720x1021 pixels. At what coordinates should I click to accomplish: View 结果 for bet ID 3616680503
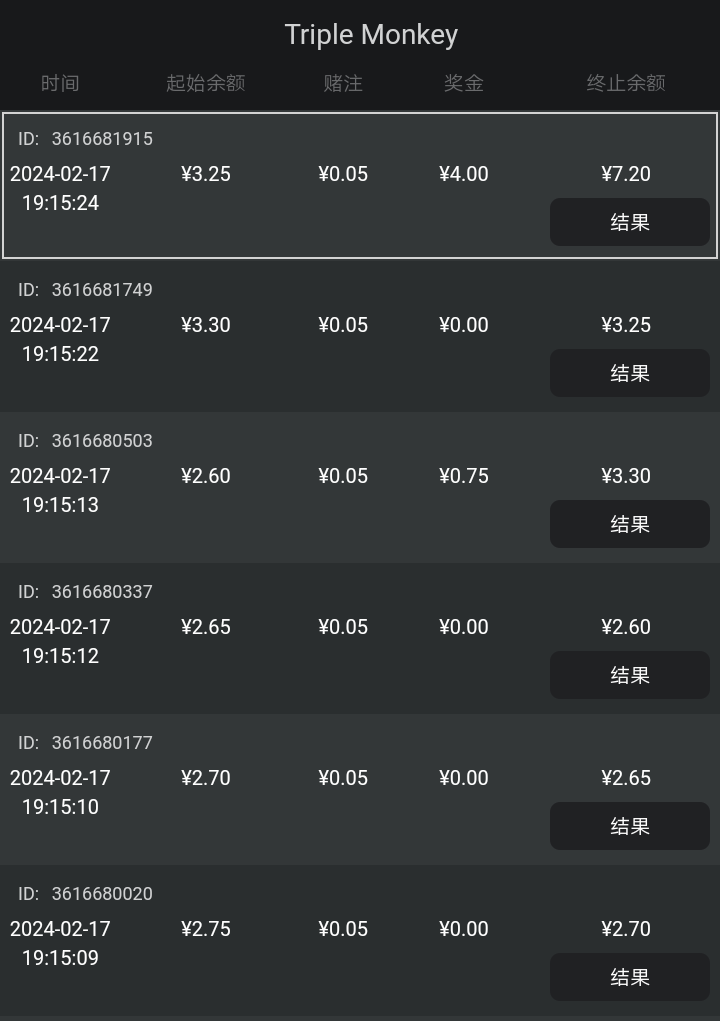(x=630, y=524)
